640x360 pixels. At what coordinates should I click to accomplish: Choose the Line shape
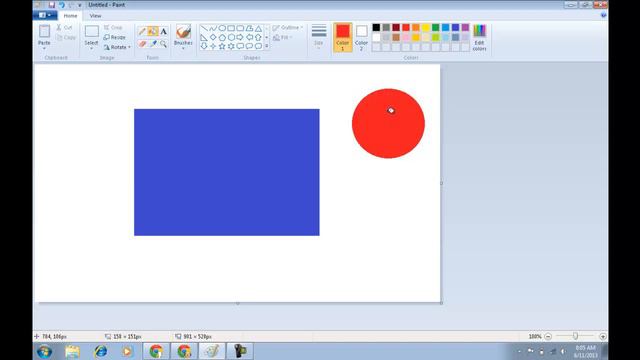click(204, 28)
